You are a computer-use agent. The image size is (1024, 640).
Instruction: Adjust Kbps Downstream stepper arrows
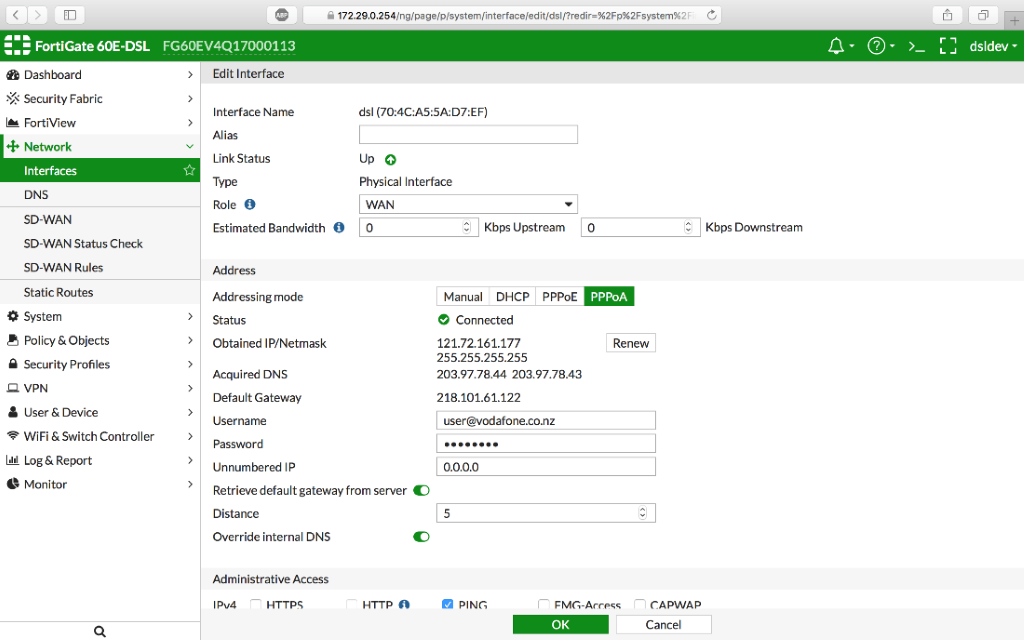click(x=688, y=227)
